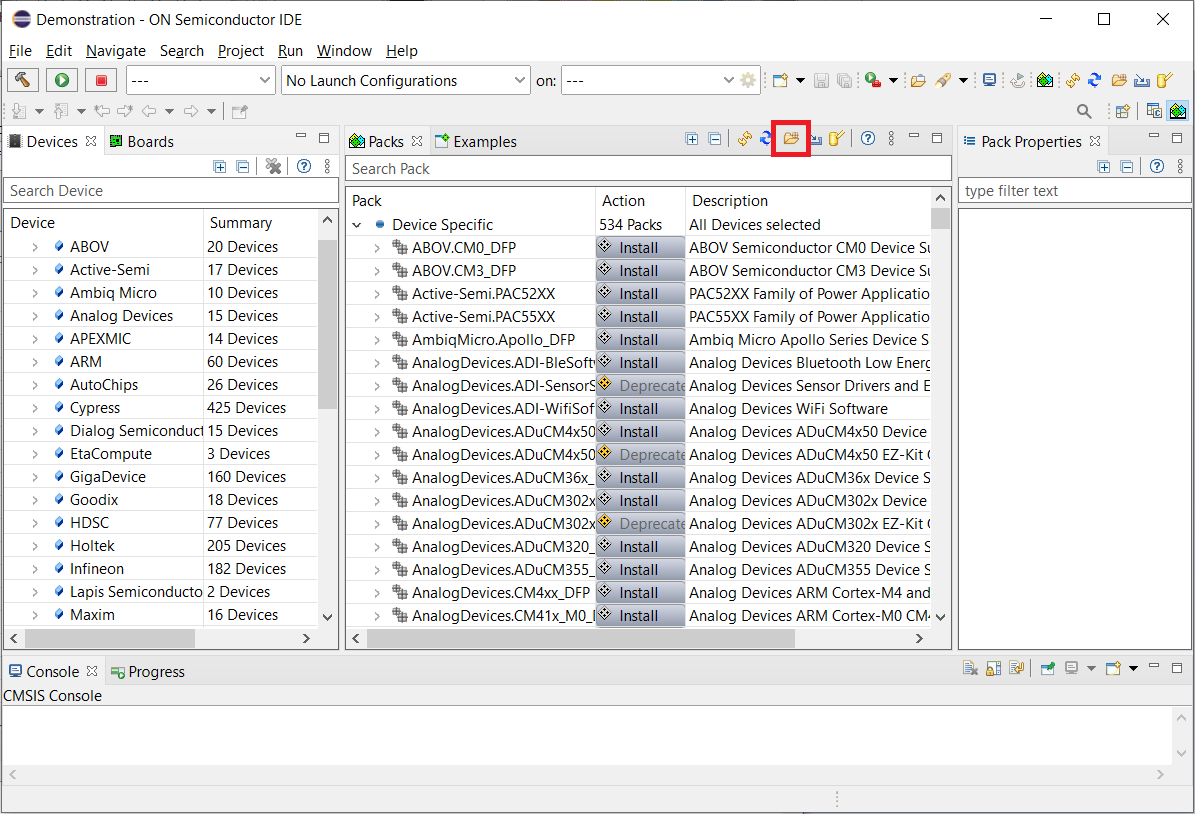Collapse the Device Specific pack group
Image resolution: width=1195 pixels, height=814 pixels.
coord(357,224)
